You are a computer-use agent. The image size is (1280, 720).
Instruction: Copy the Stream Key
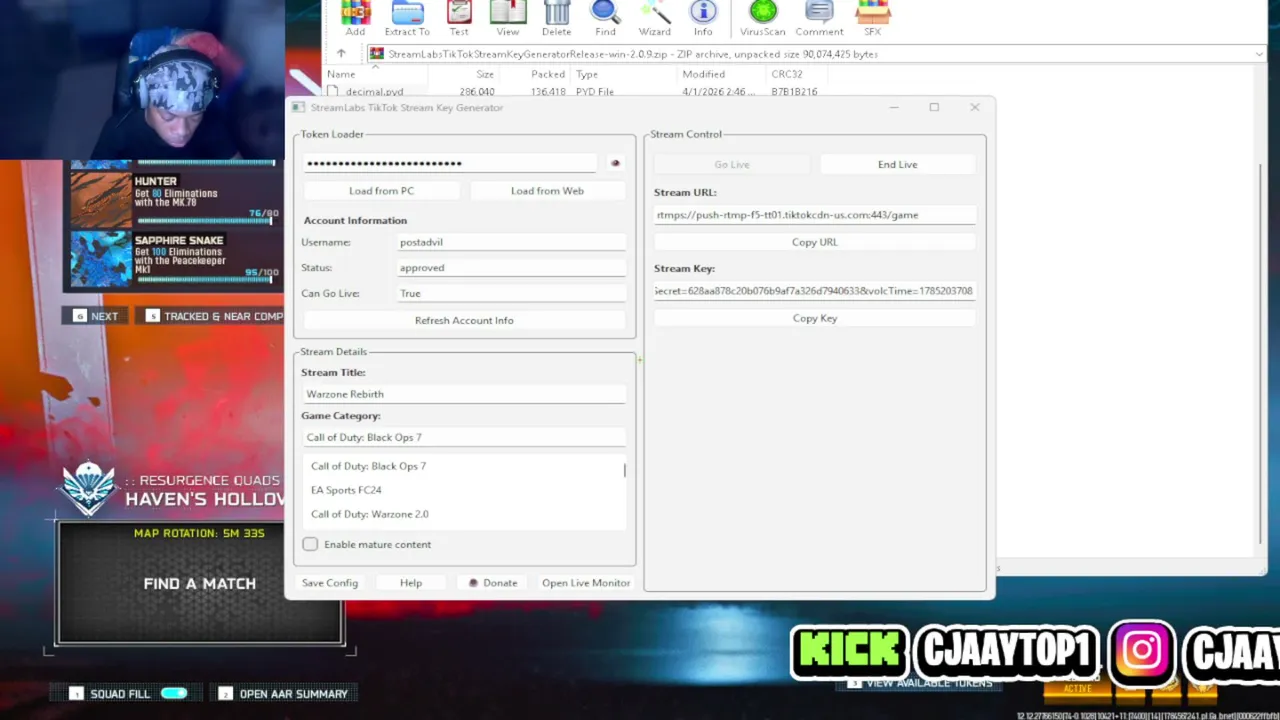tap(815, 318)
